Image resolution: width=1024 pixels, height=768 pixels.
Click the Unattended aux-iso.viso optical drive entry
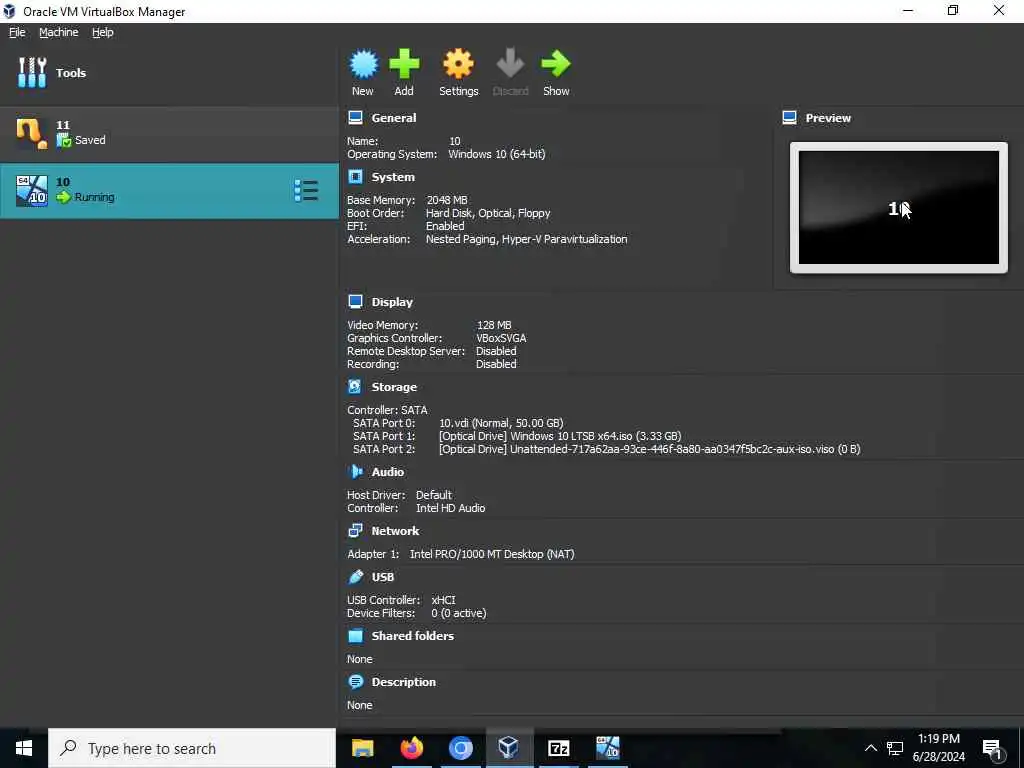click(x=650, y=449)
